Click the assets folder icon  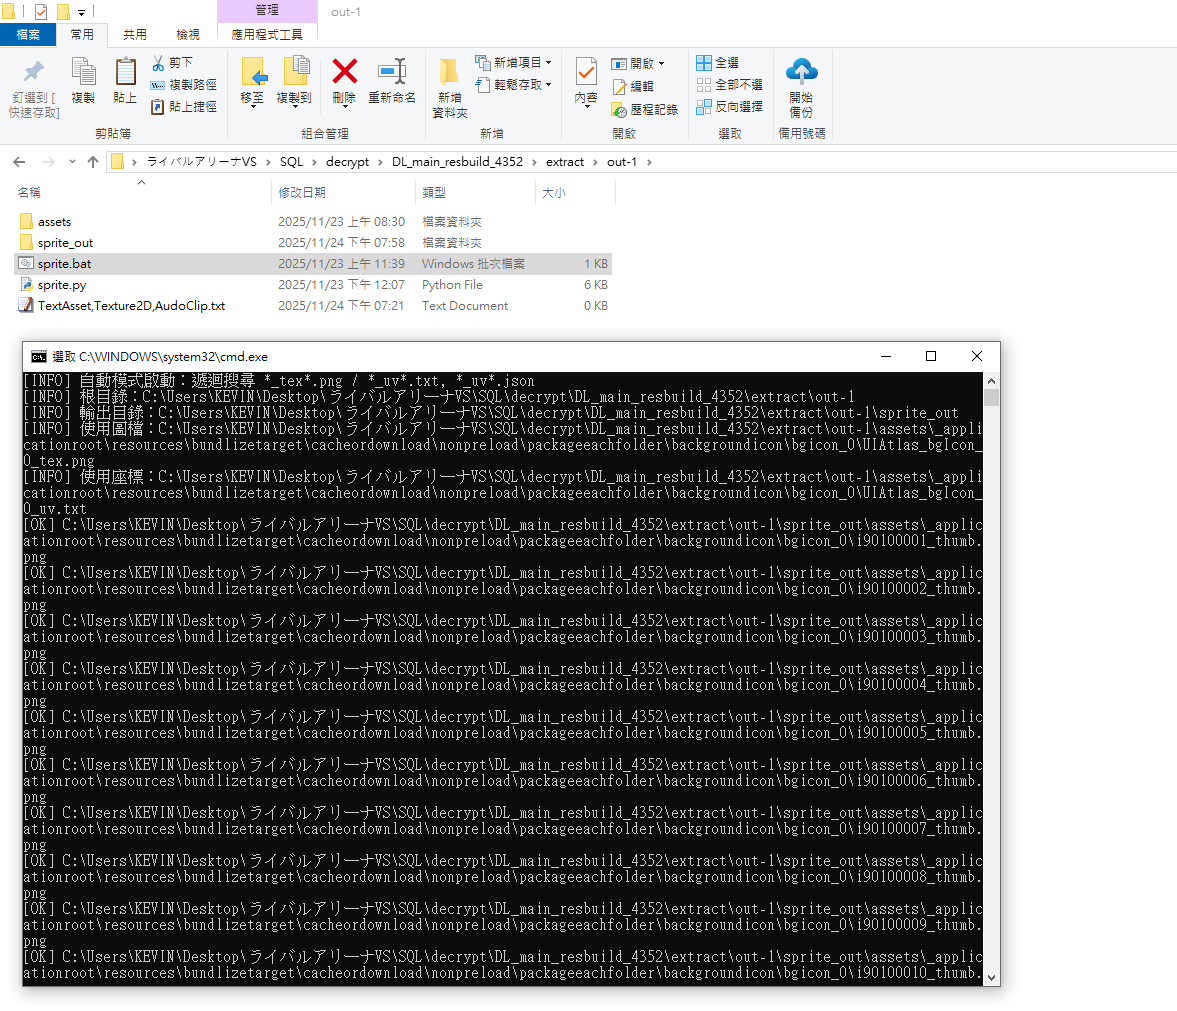pos(26,221)
